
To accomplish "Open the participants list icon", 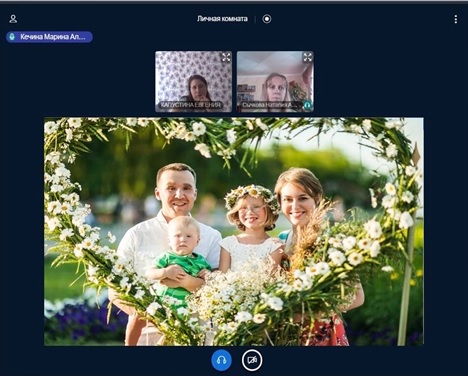I will pos(13,19).
